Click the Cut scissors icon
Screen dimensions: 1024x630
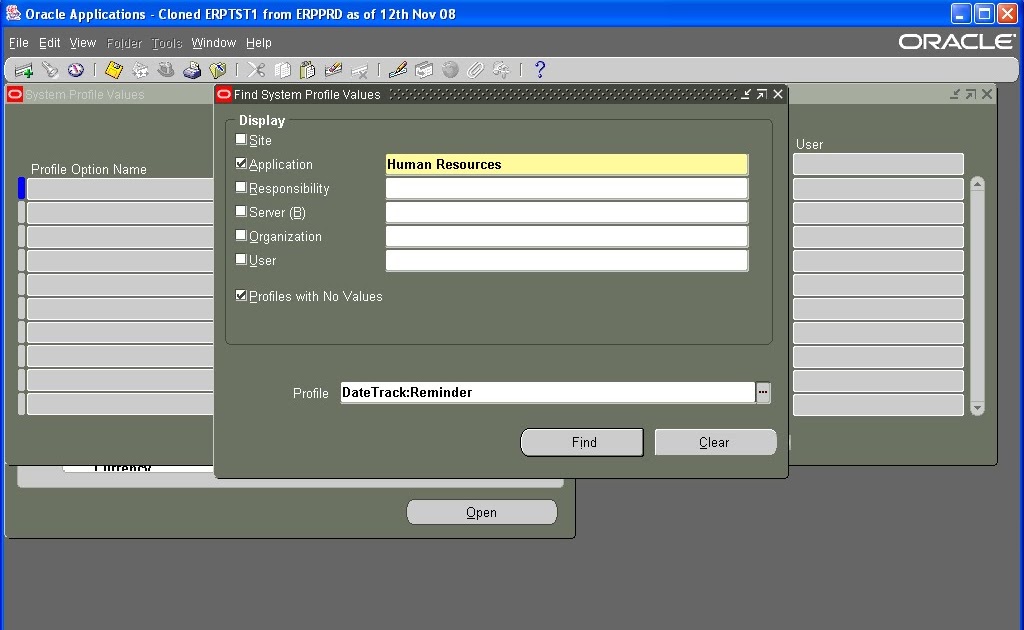coord(257,70)
